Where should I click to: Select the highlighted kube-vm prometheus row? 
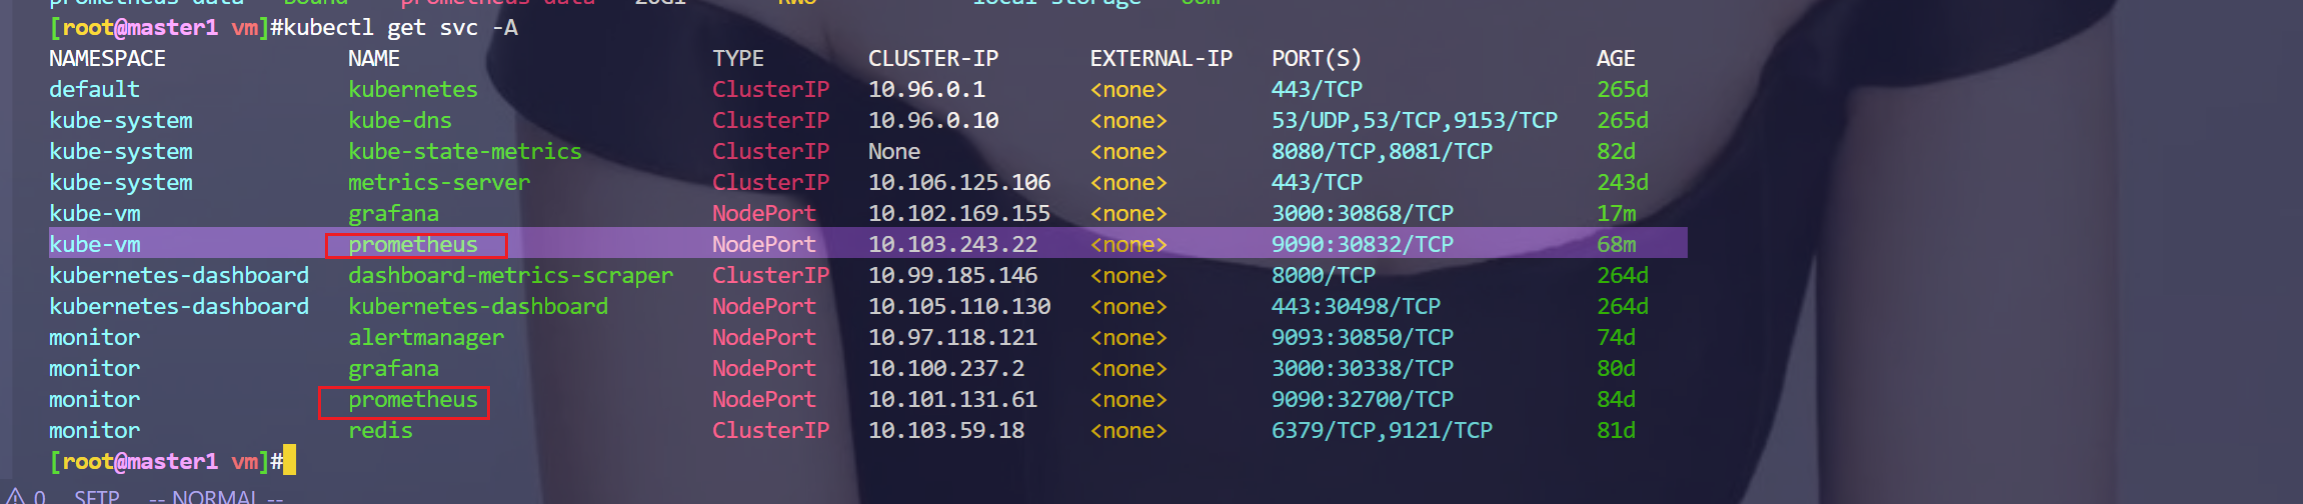coord(868,244)
